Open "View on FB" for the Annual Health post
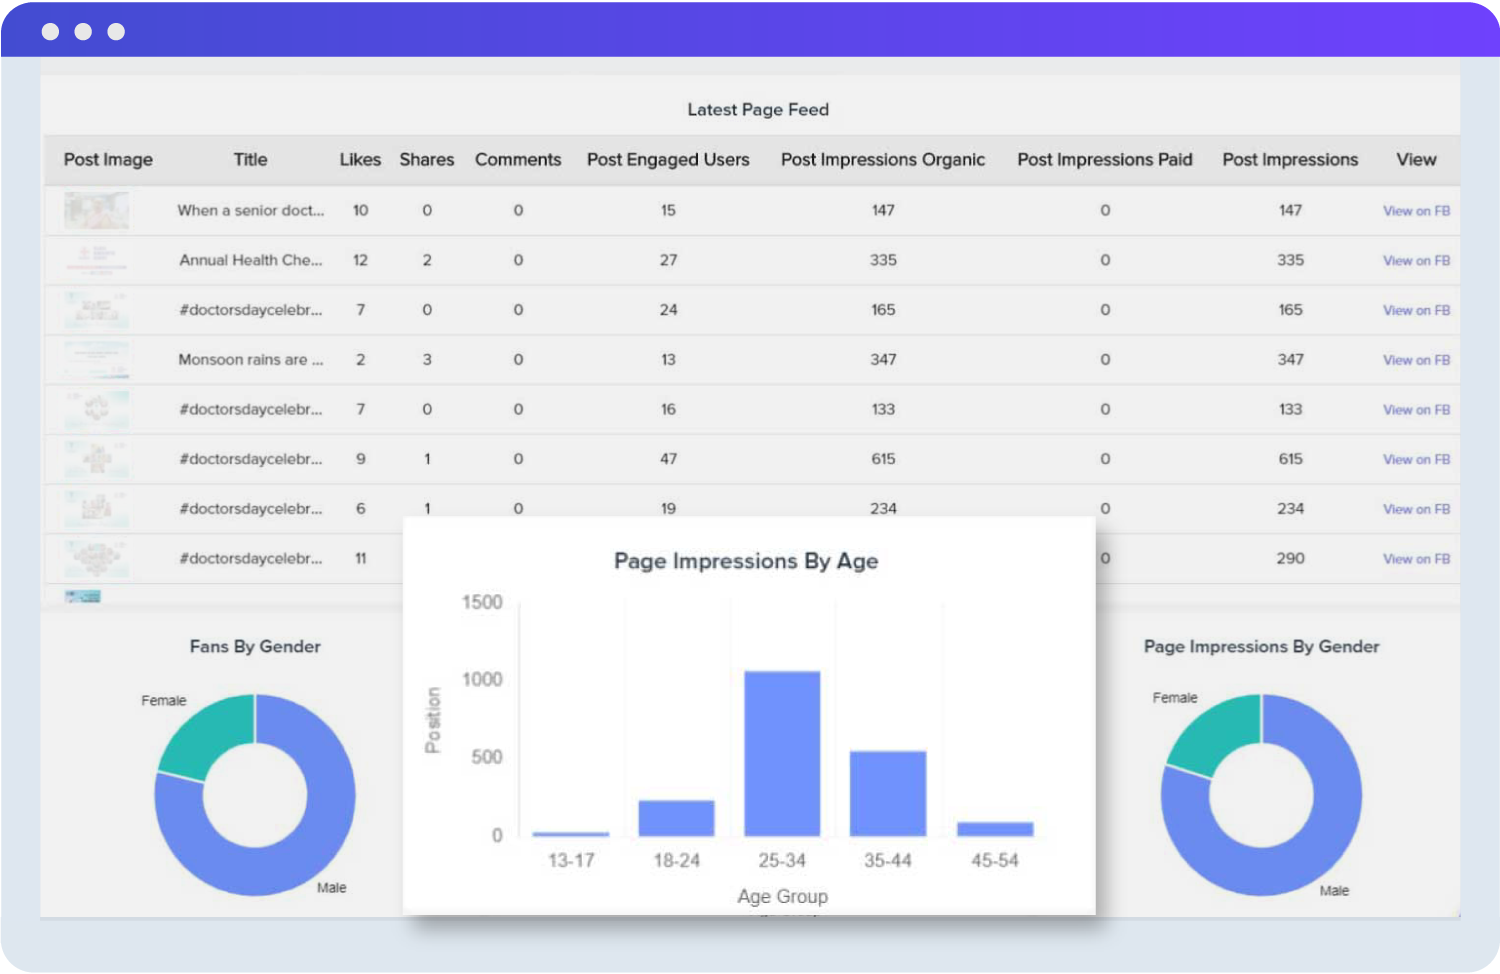The width and height of the screenshot is (1500, 974). point(1416,260)
